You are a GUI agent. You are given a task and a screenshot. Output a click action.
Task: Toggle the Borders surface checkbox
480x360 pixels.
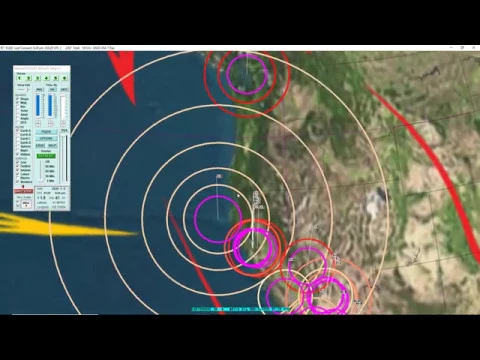[18, 182]
